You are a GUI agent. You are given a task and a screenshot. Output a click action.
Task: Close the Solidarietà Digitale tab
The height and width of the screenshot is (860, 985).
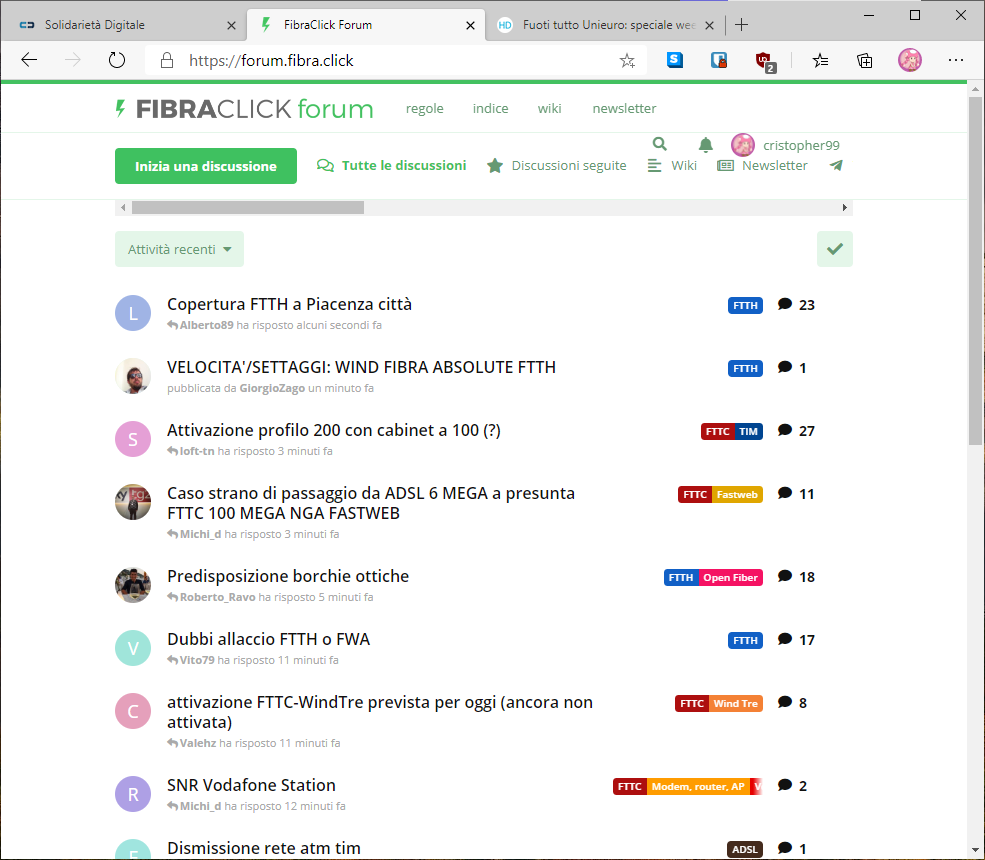[231, 25]
